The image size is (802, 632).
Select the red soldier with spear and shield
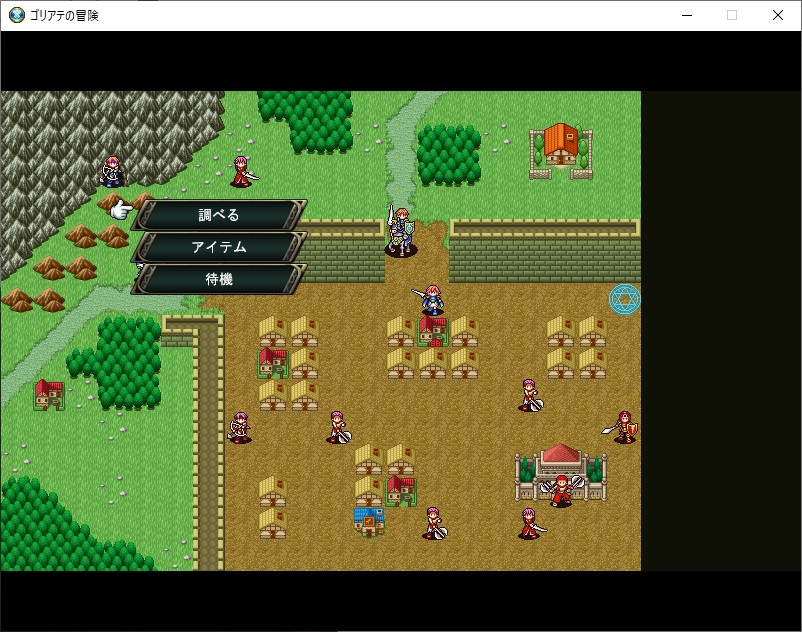click(621, 427)
